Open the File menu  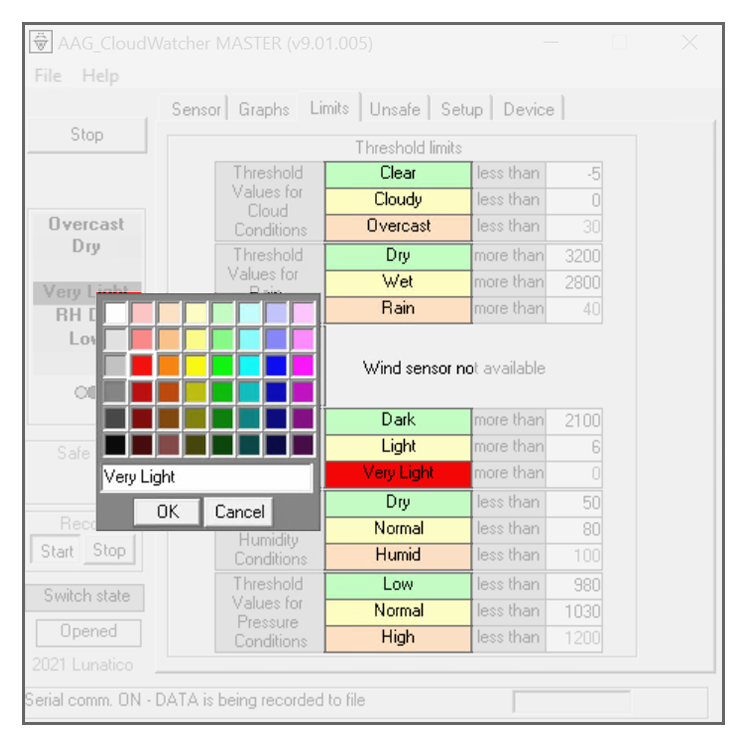(x=48, y=76)
